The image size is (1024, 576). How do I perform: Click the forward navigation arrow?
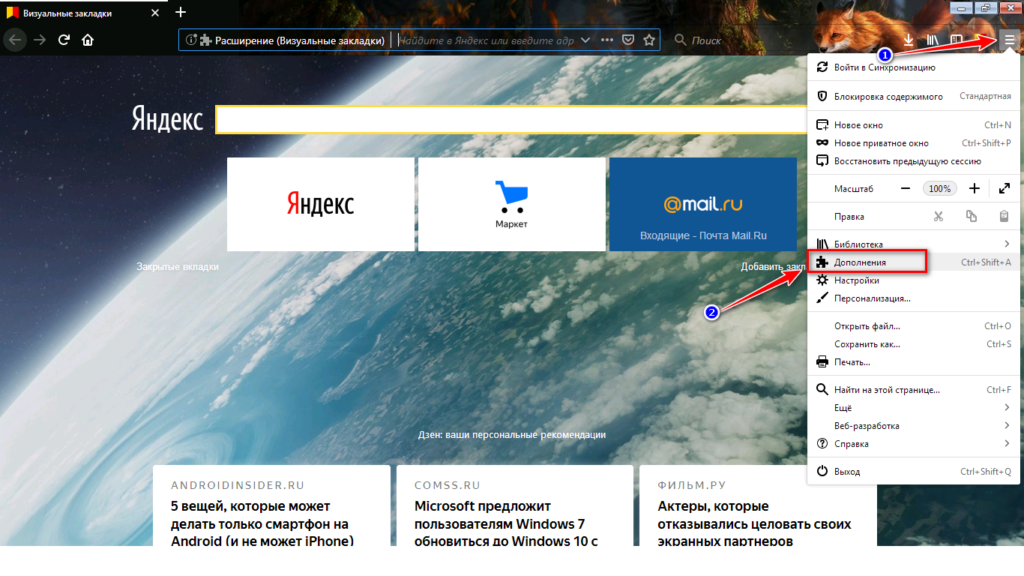[x=40, y=40]
